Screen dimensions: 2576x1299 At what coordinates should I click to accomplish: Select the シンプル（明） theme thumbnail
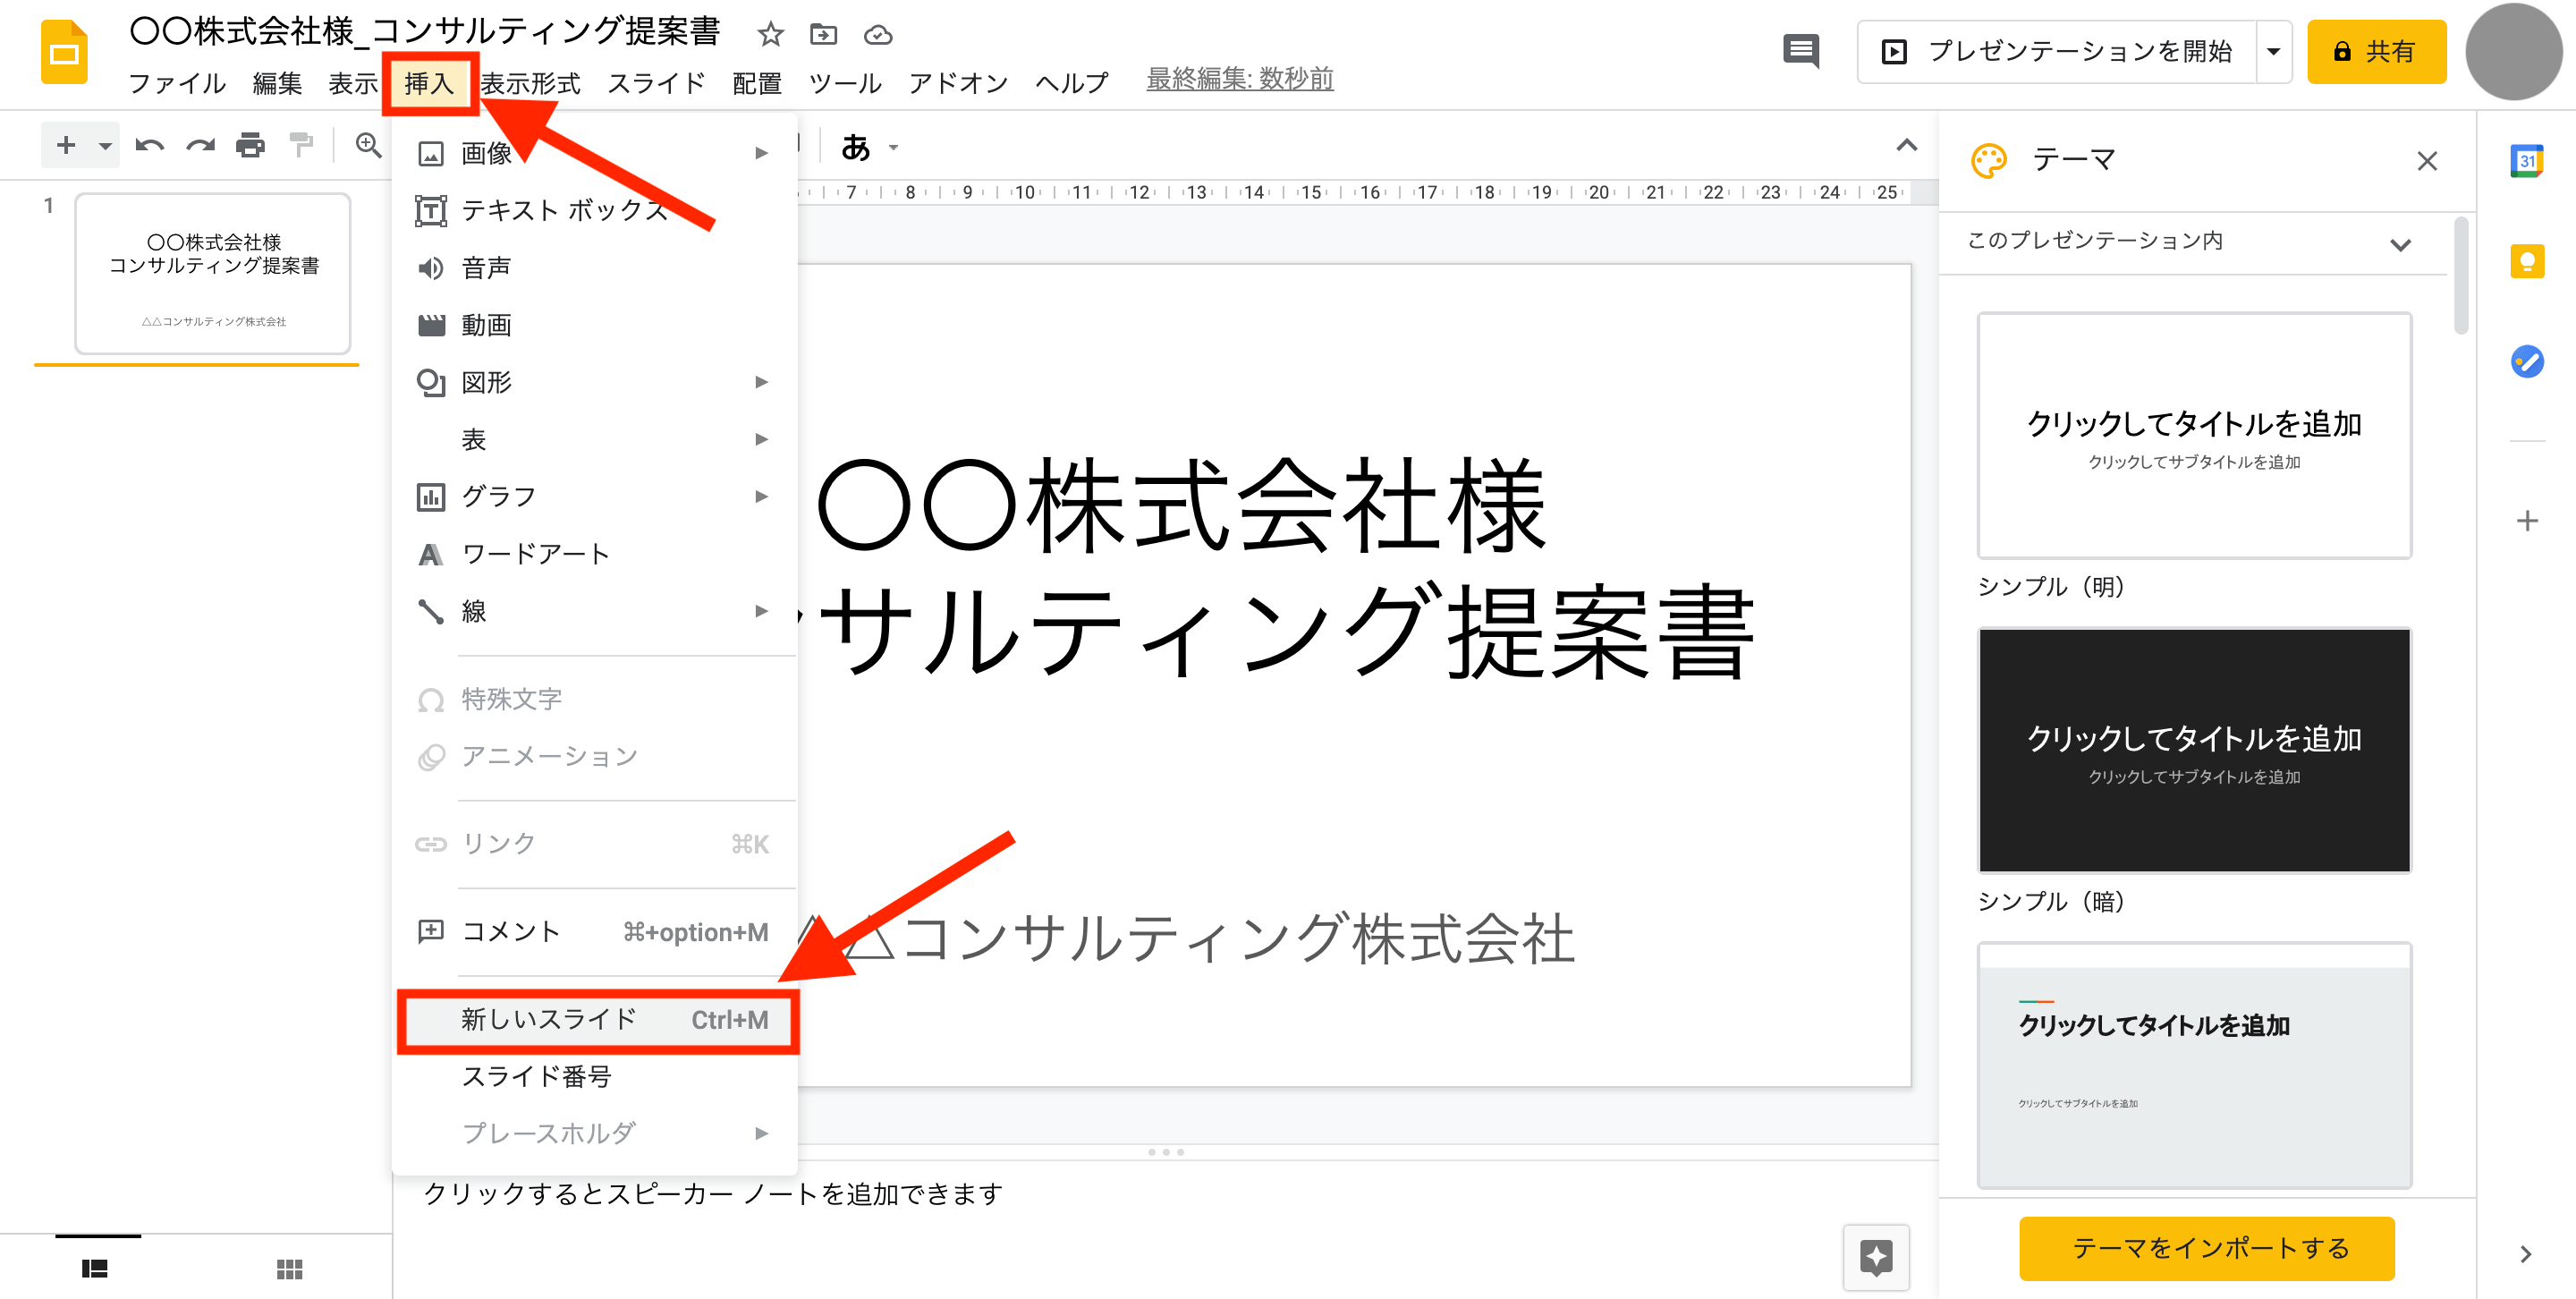click(x=2194, y=436)
